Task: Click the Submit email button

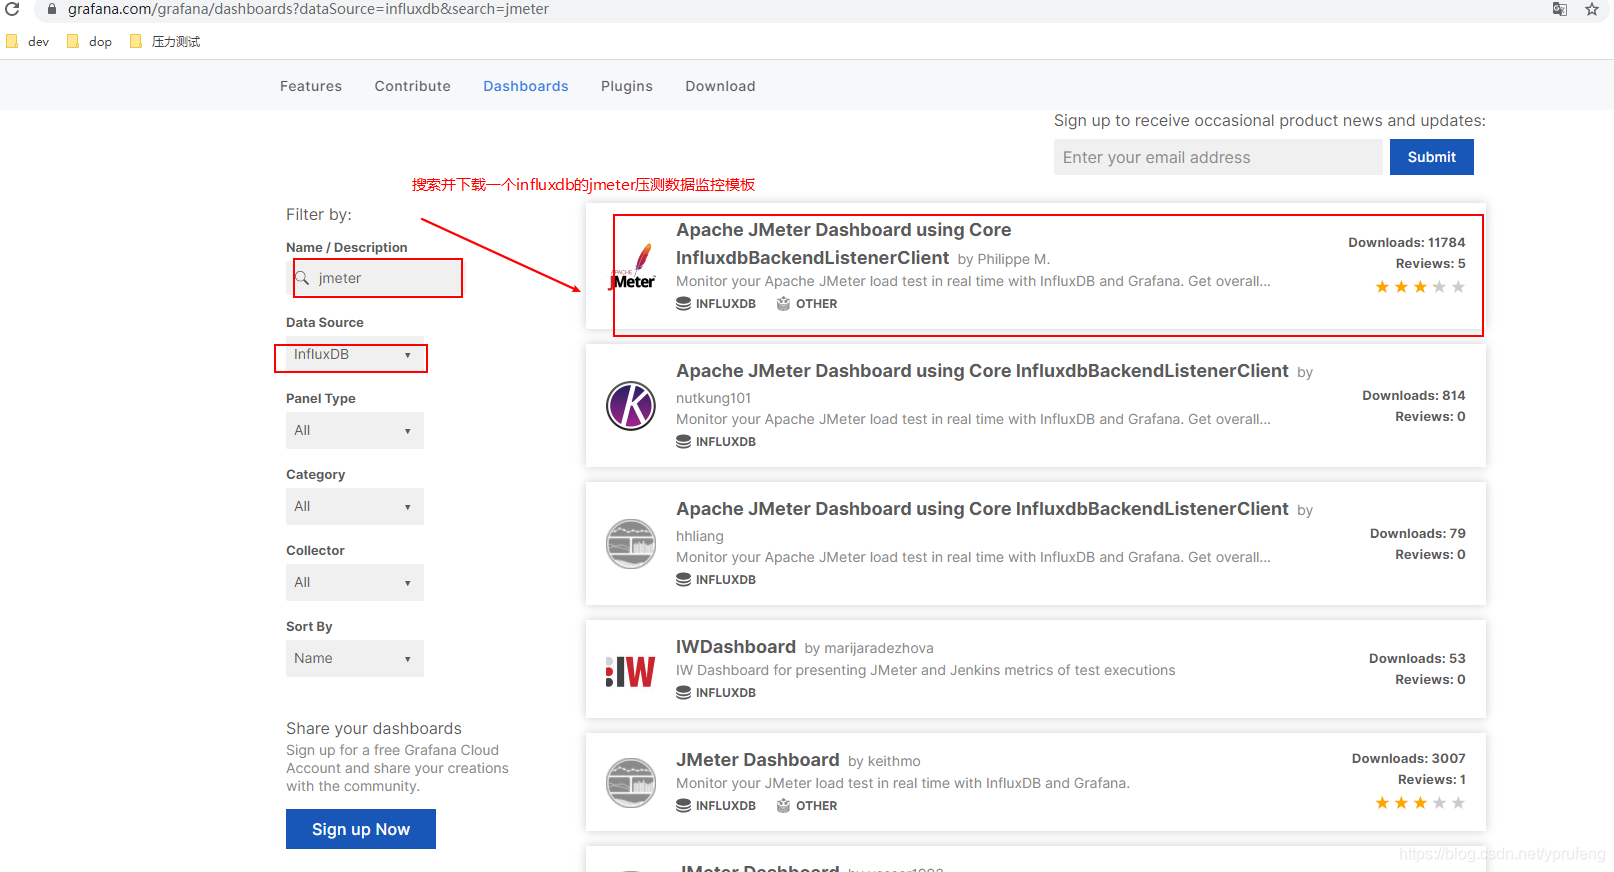Action: (1431, 157)
